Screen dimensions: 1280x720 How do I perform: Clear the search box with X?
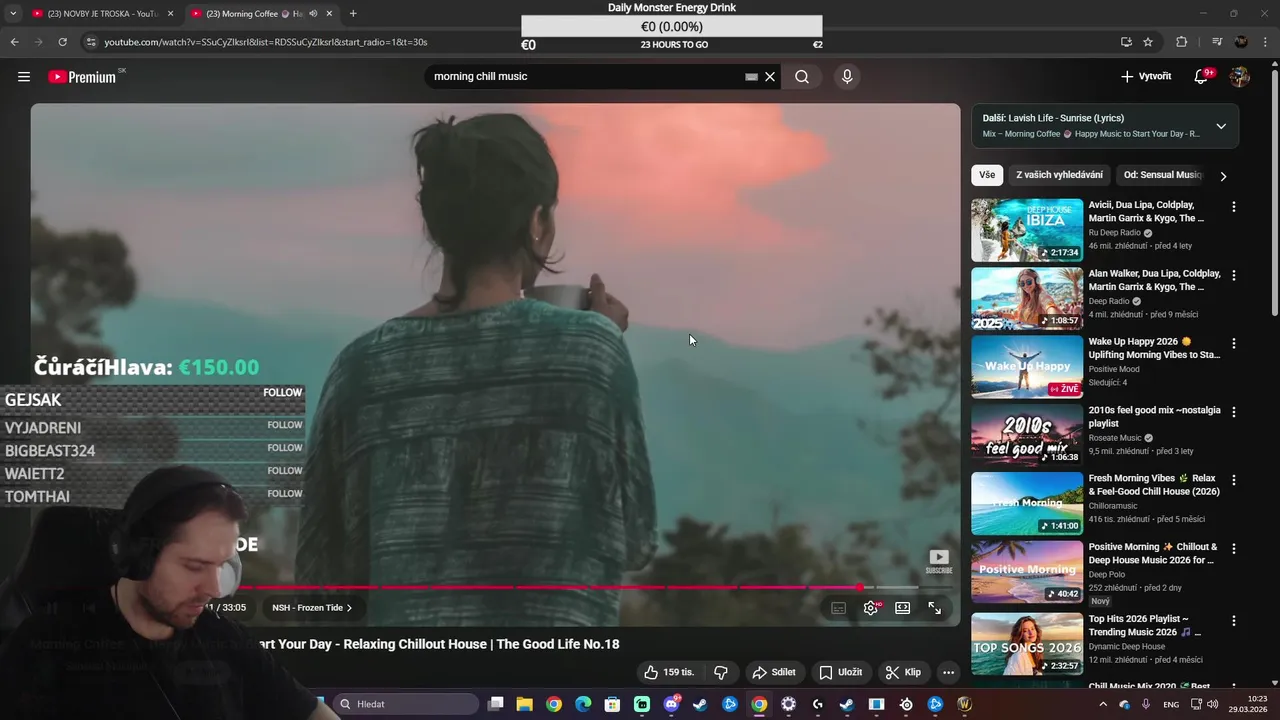[x=770, y=76]
